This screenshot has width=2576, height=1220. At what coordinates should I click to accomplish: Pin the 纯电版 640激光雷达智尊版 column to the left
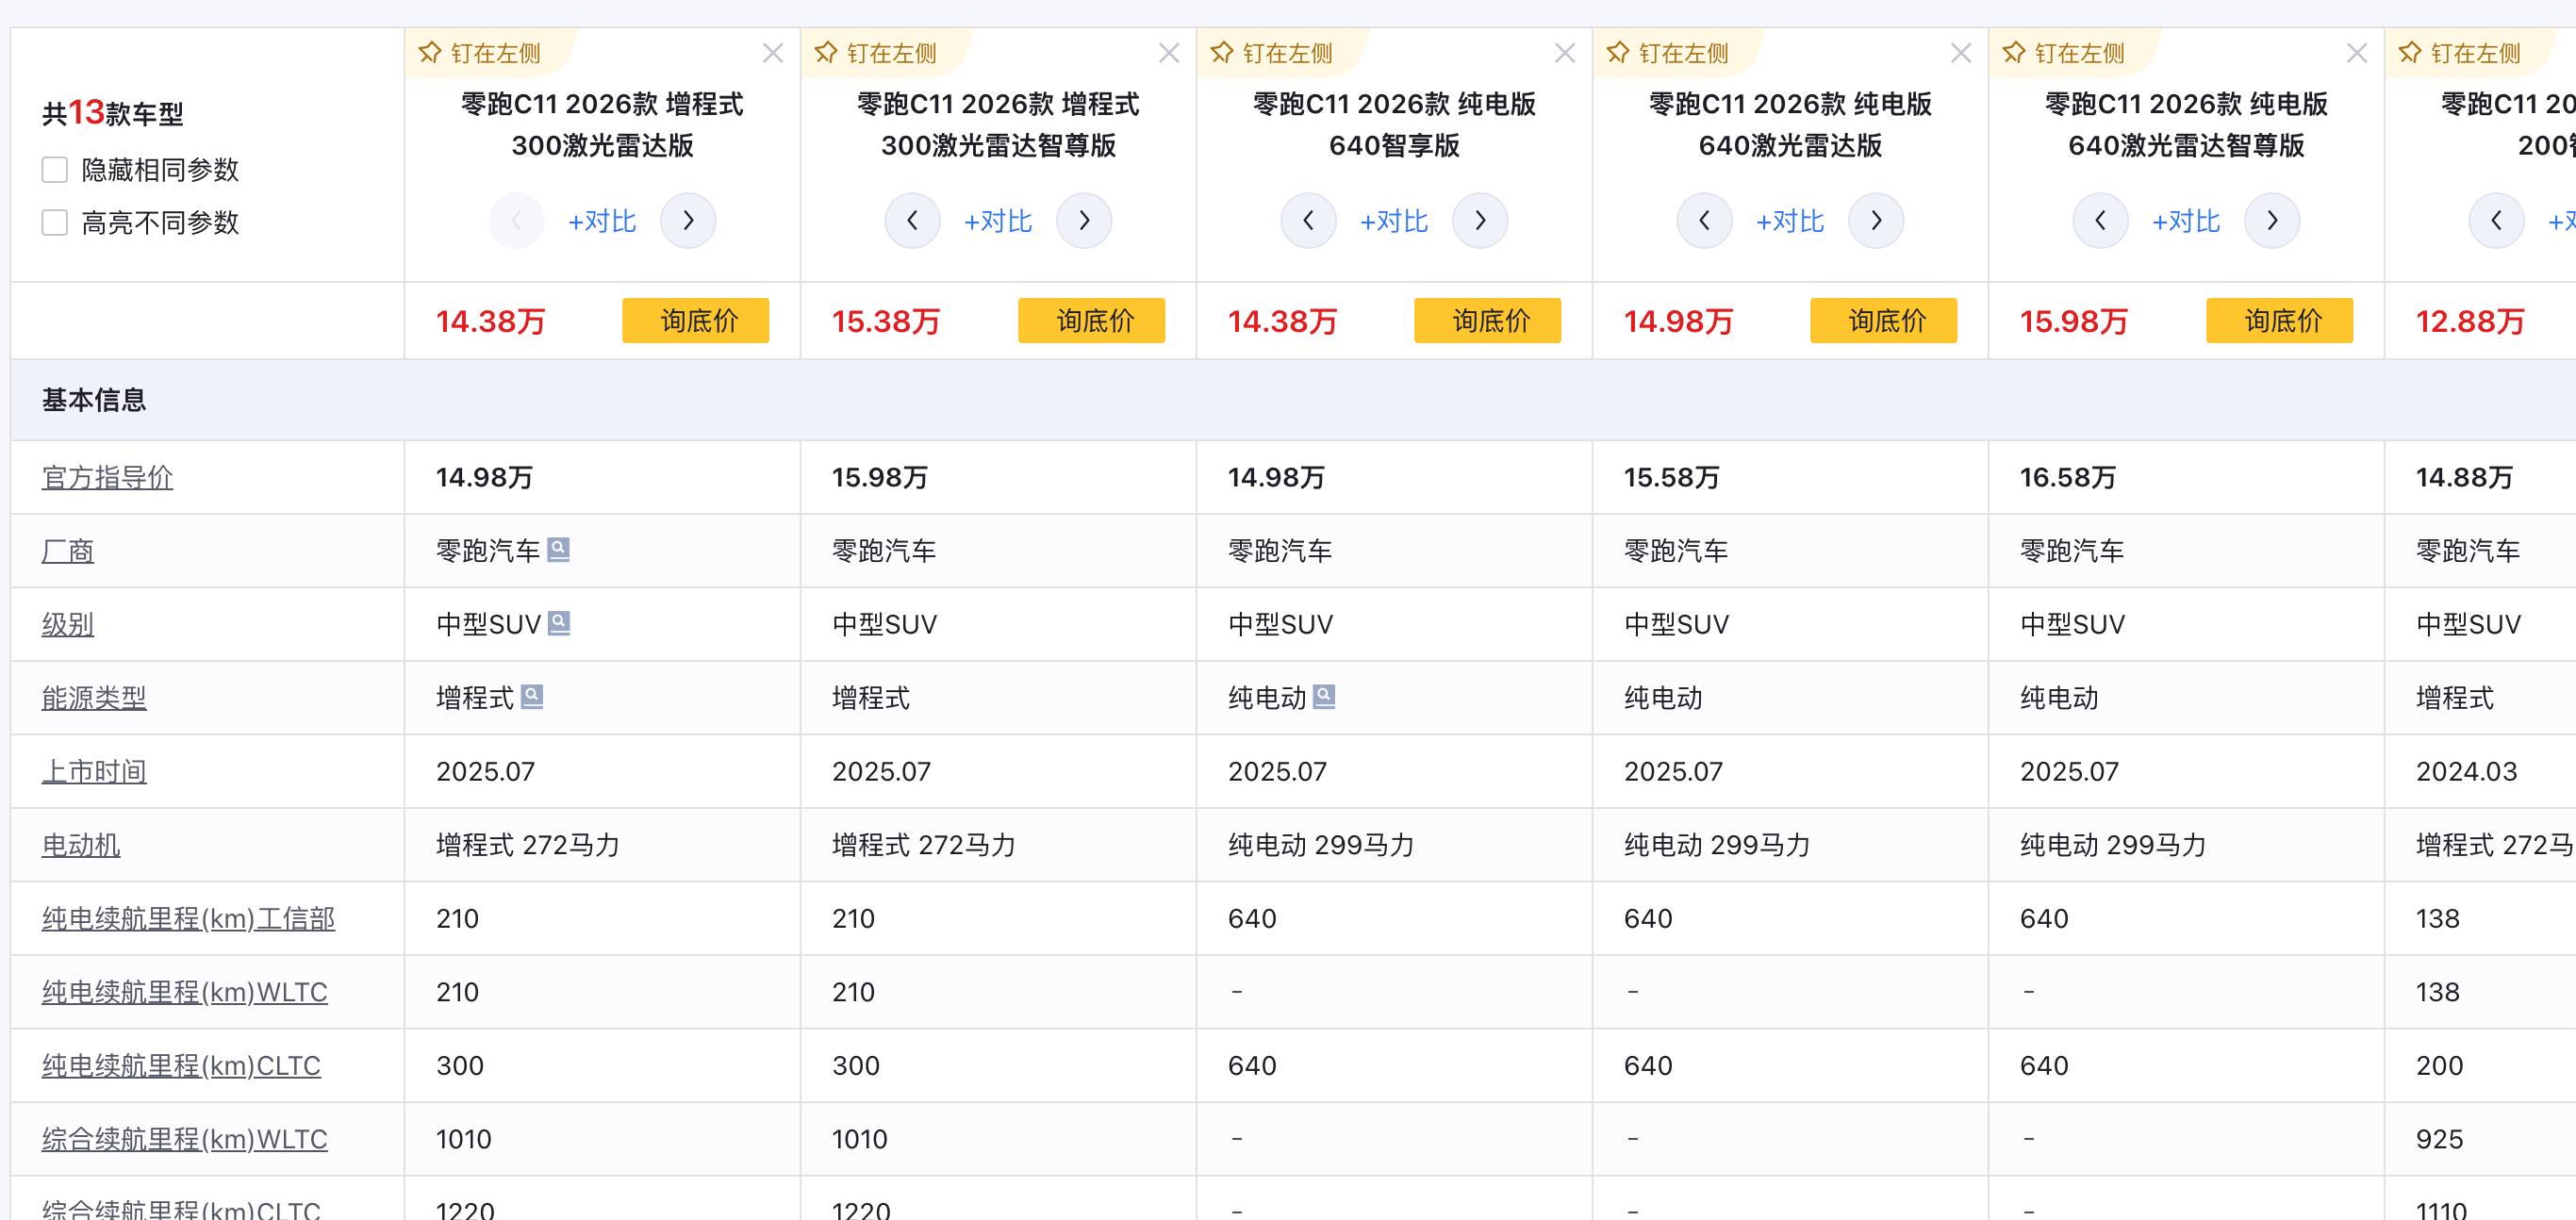2065,53
